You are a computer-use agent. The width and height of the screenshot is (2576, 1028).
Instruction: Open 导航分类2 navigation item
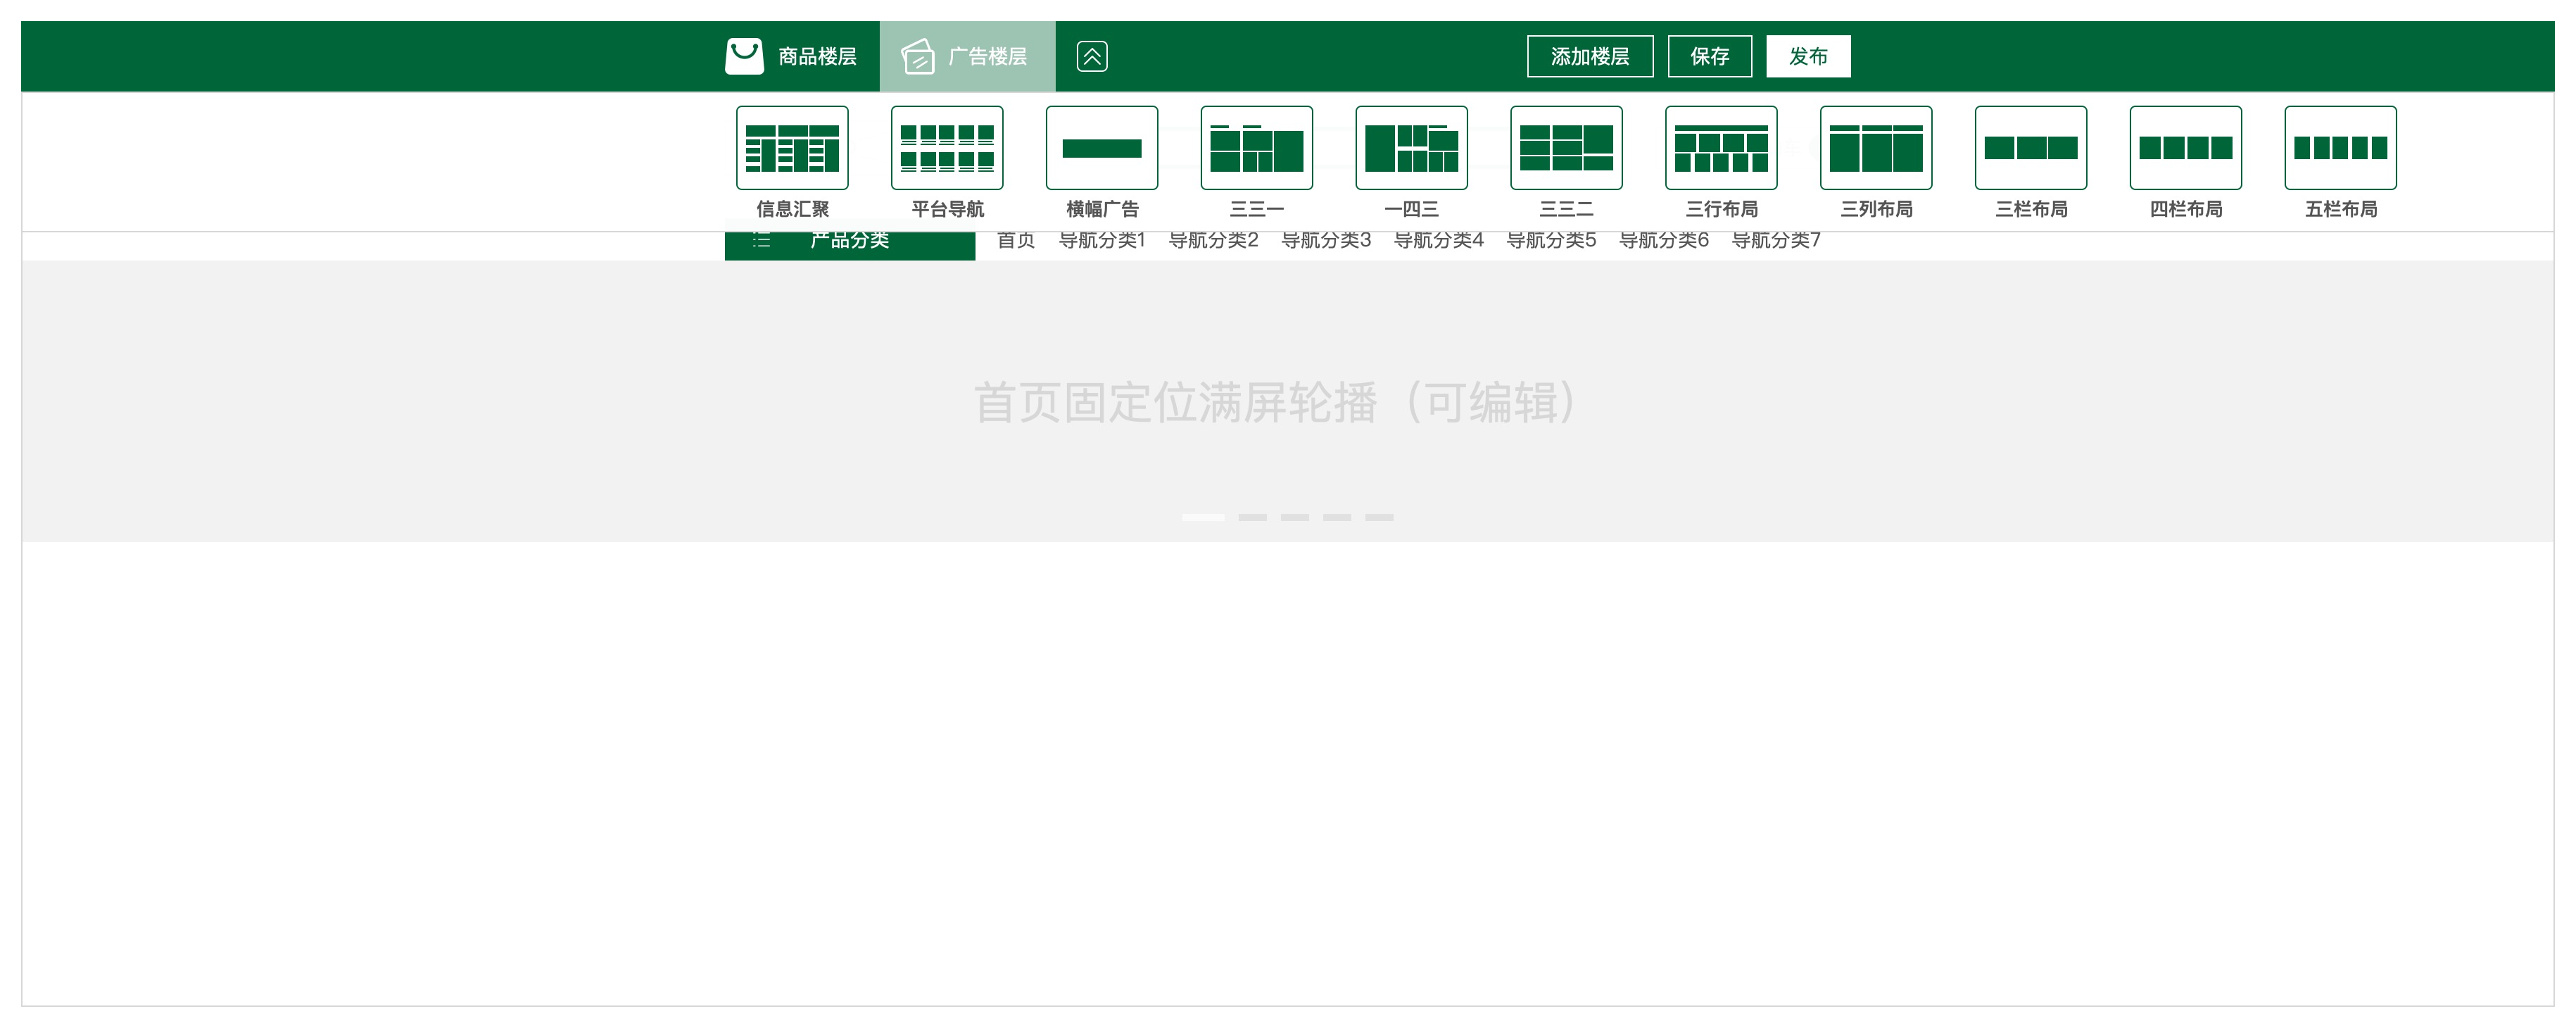coord(1214,241)
